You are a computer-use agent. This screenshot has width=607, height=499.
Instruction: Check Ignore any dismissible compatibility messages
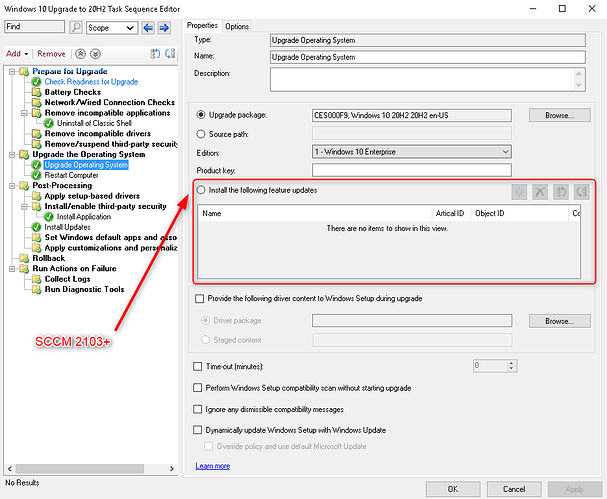[197, 409]
